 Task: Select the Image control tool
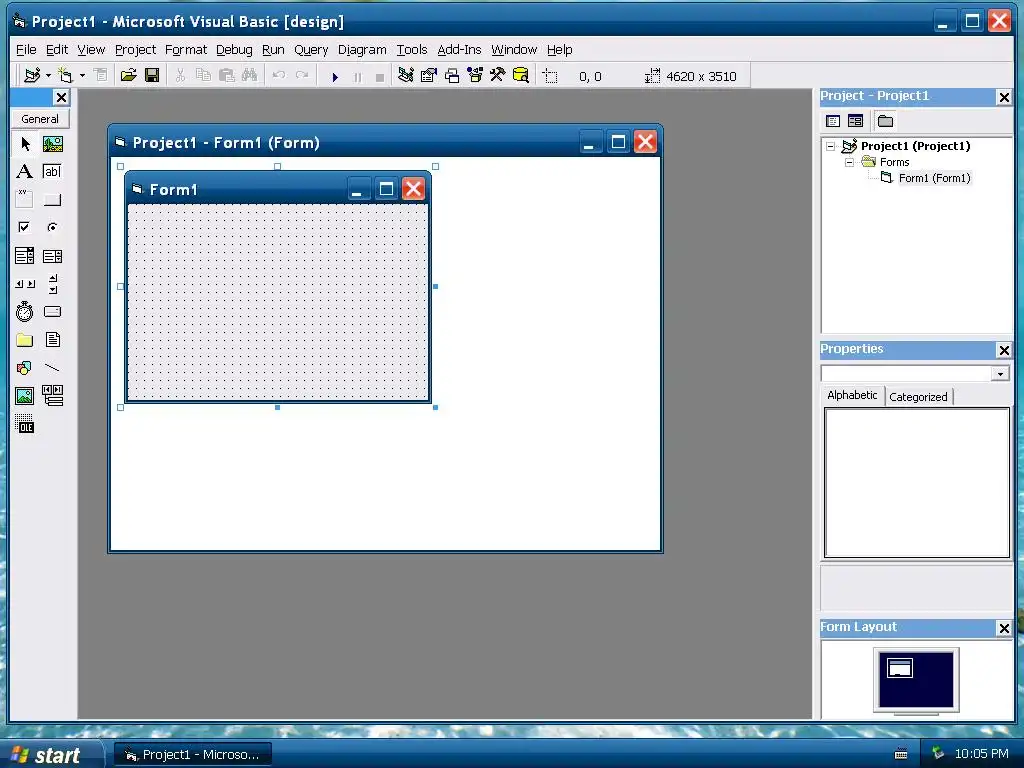(x=25, y=396)
